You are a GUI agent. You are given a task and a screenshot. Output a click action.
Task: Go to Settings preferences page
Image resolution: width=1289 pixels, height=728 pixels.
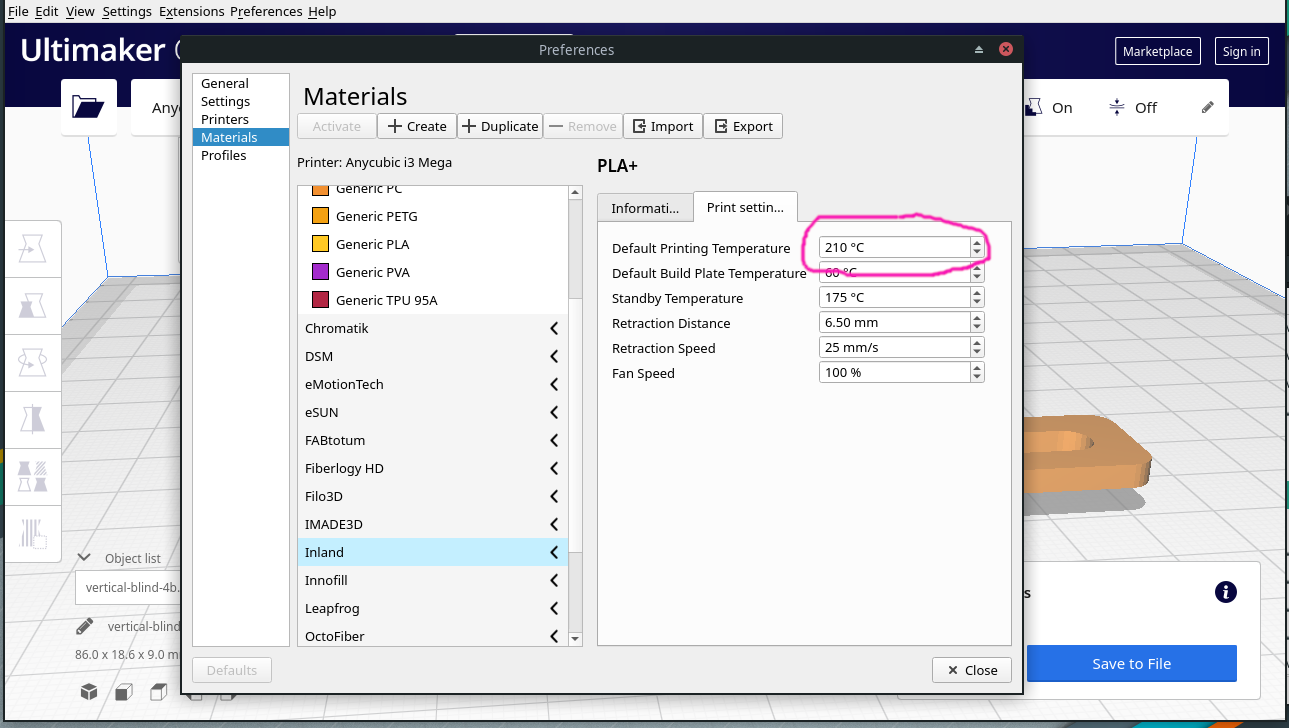(240, 101)
